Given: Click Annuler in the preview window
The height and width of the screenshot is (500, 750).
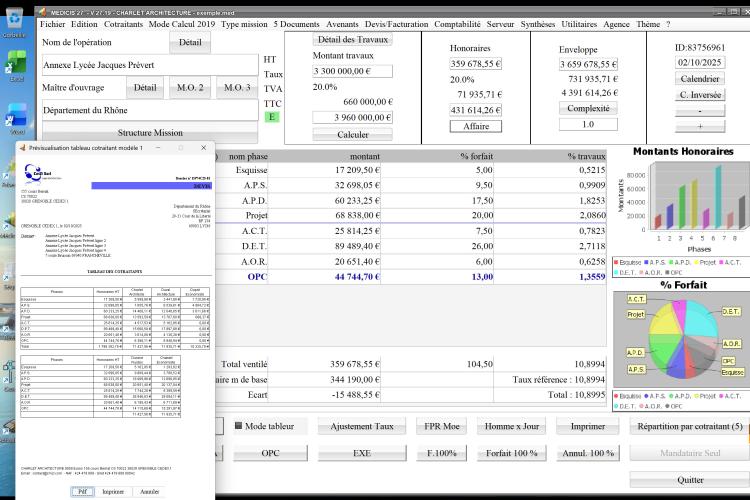Looking at the screenshot, I should (x=149, y=491).
